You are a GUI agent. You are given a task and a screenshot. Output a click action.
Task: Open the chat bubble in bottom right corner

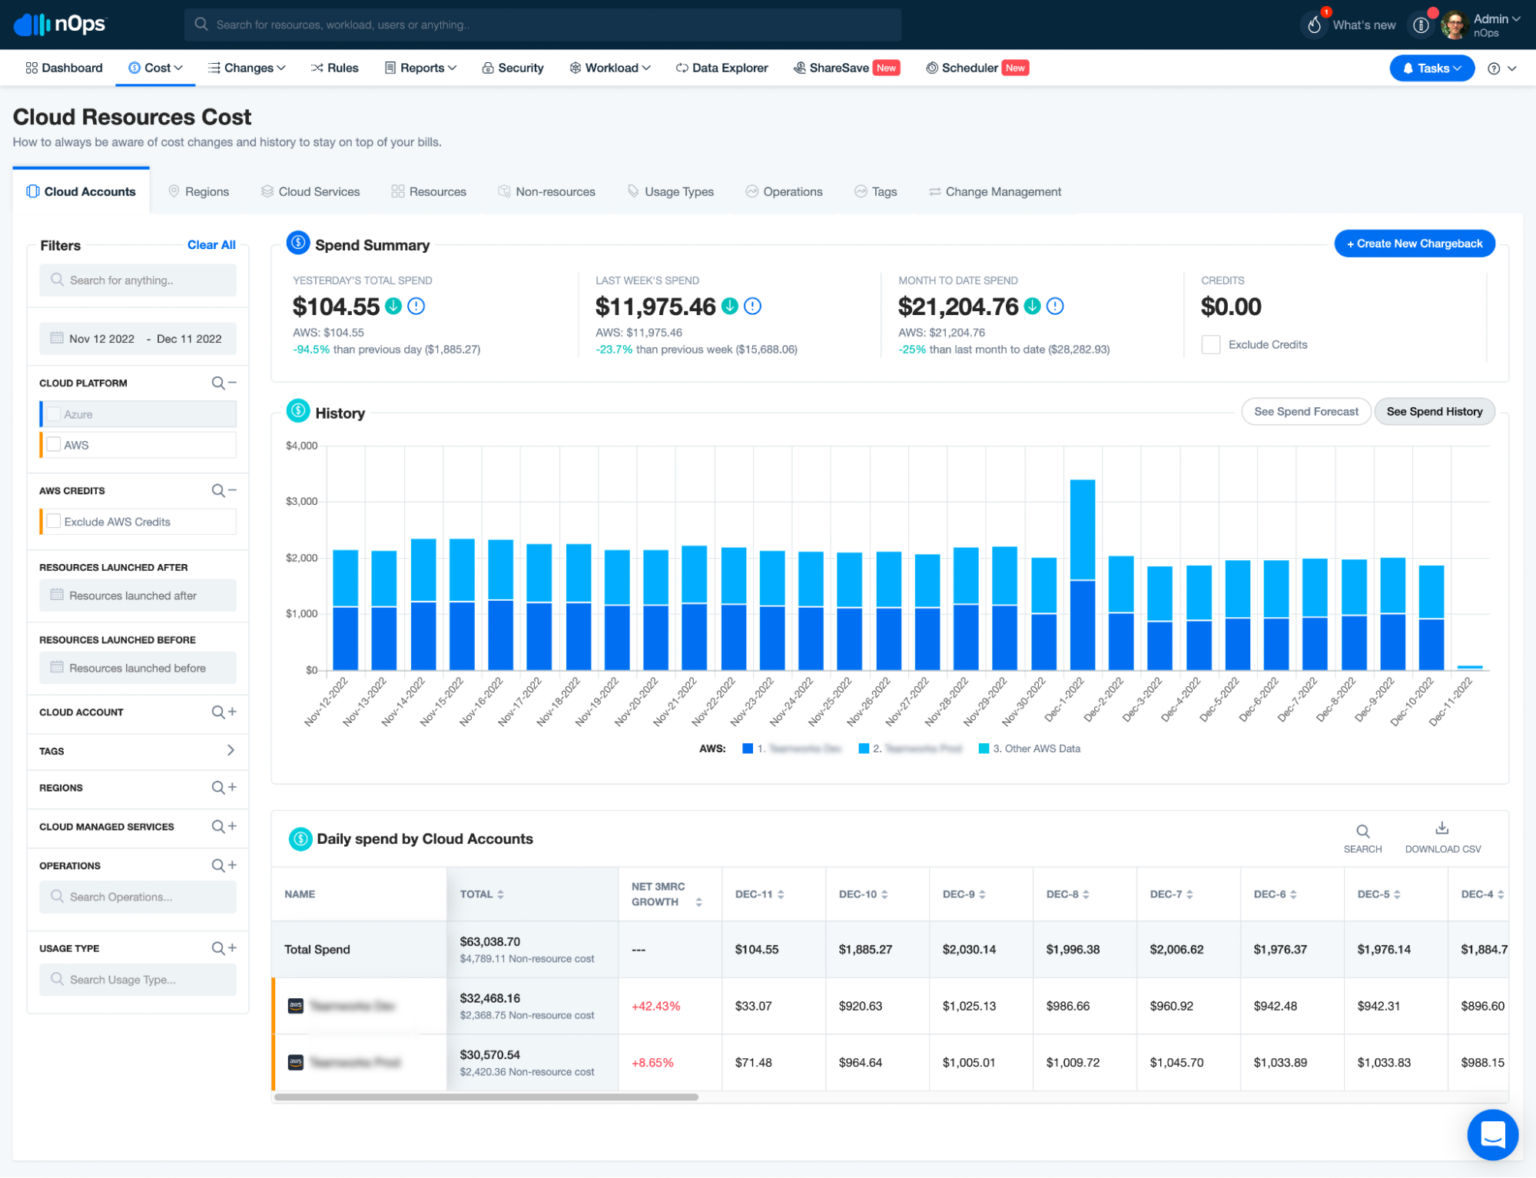tap(1493, 1134)
